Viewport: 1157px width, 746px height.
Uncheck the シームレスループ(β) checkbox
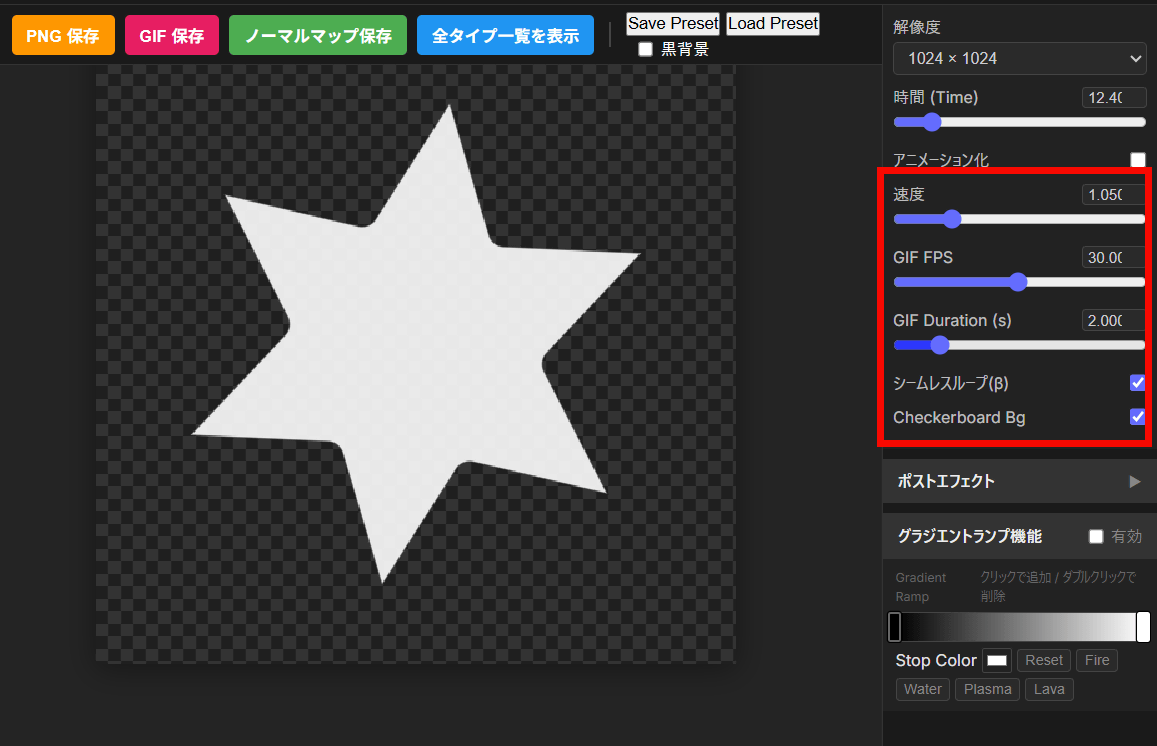(x=1138, y=382)
